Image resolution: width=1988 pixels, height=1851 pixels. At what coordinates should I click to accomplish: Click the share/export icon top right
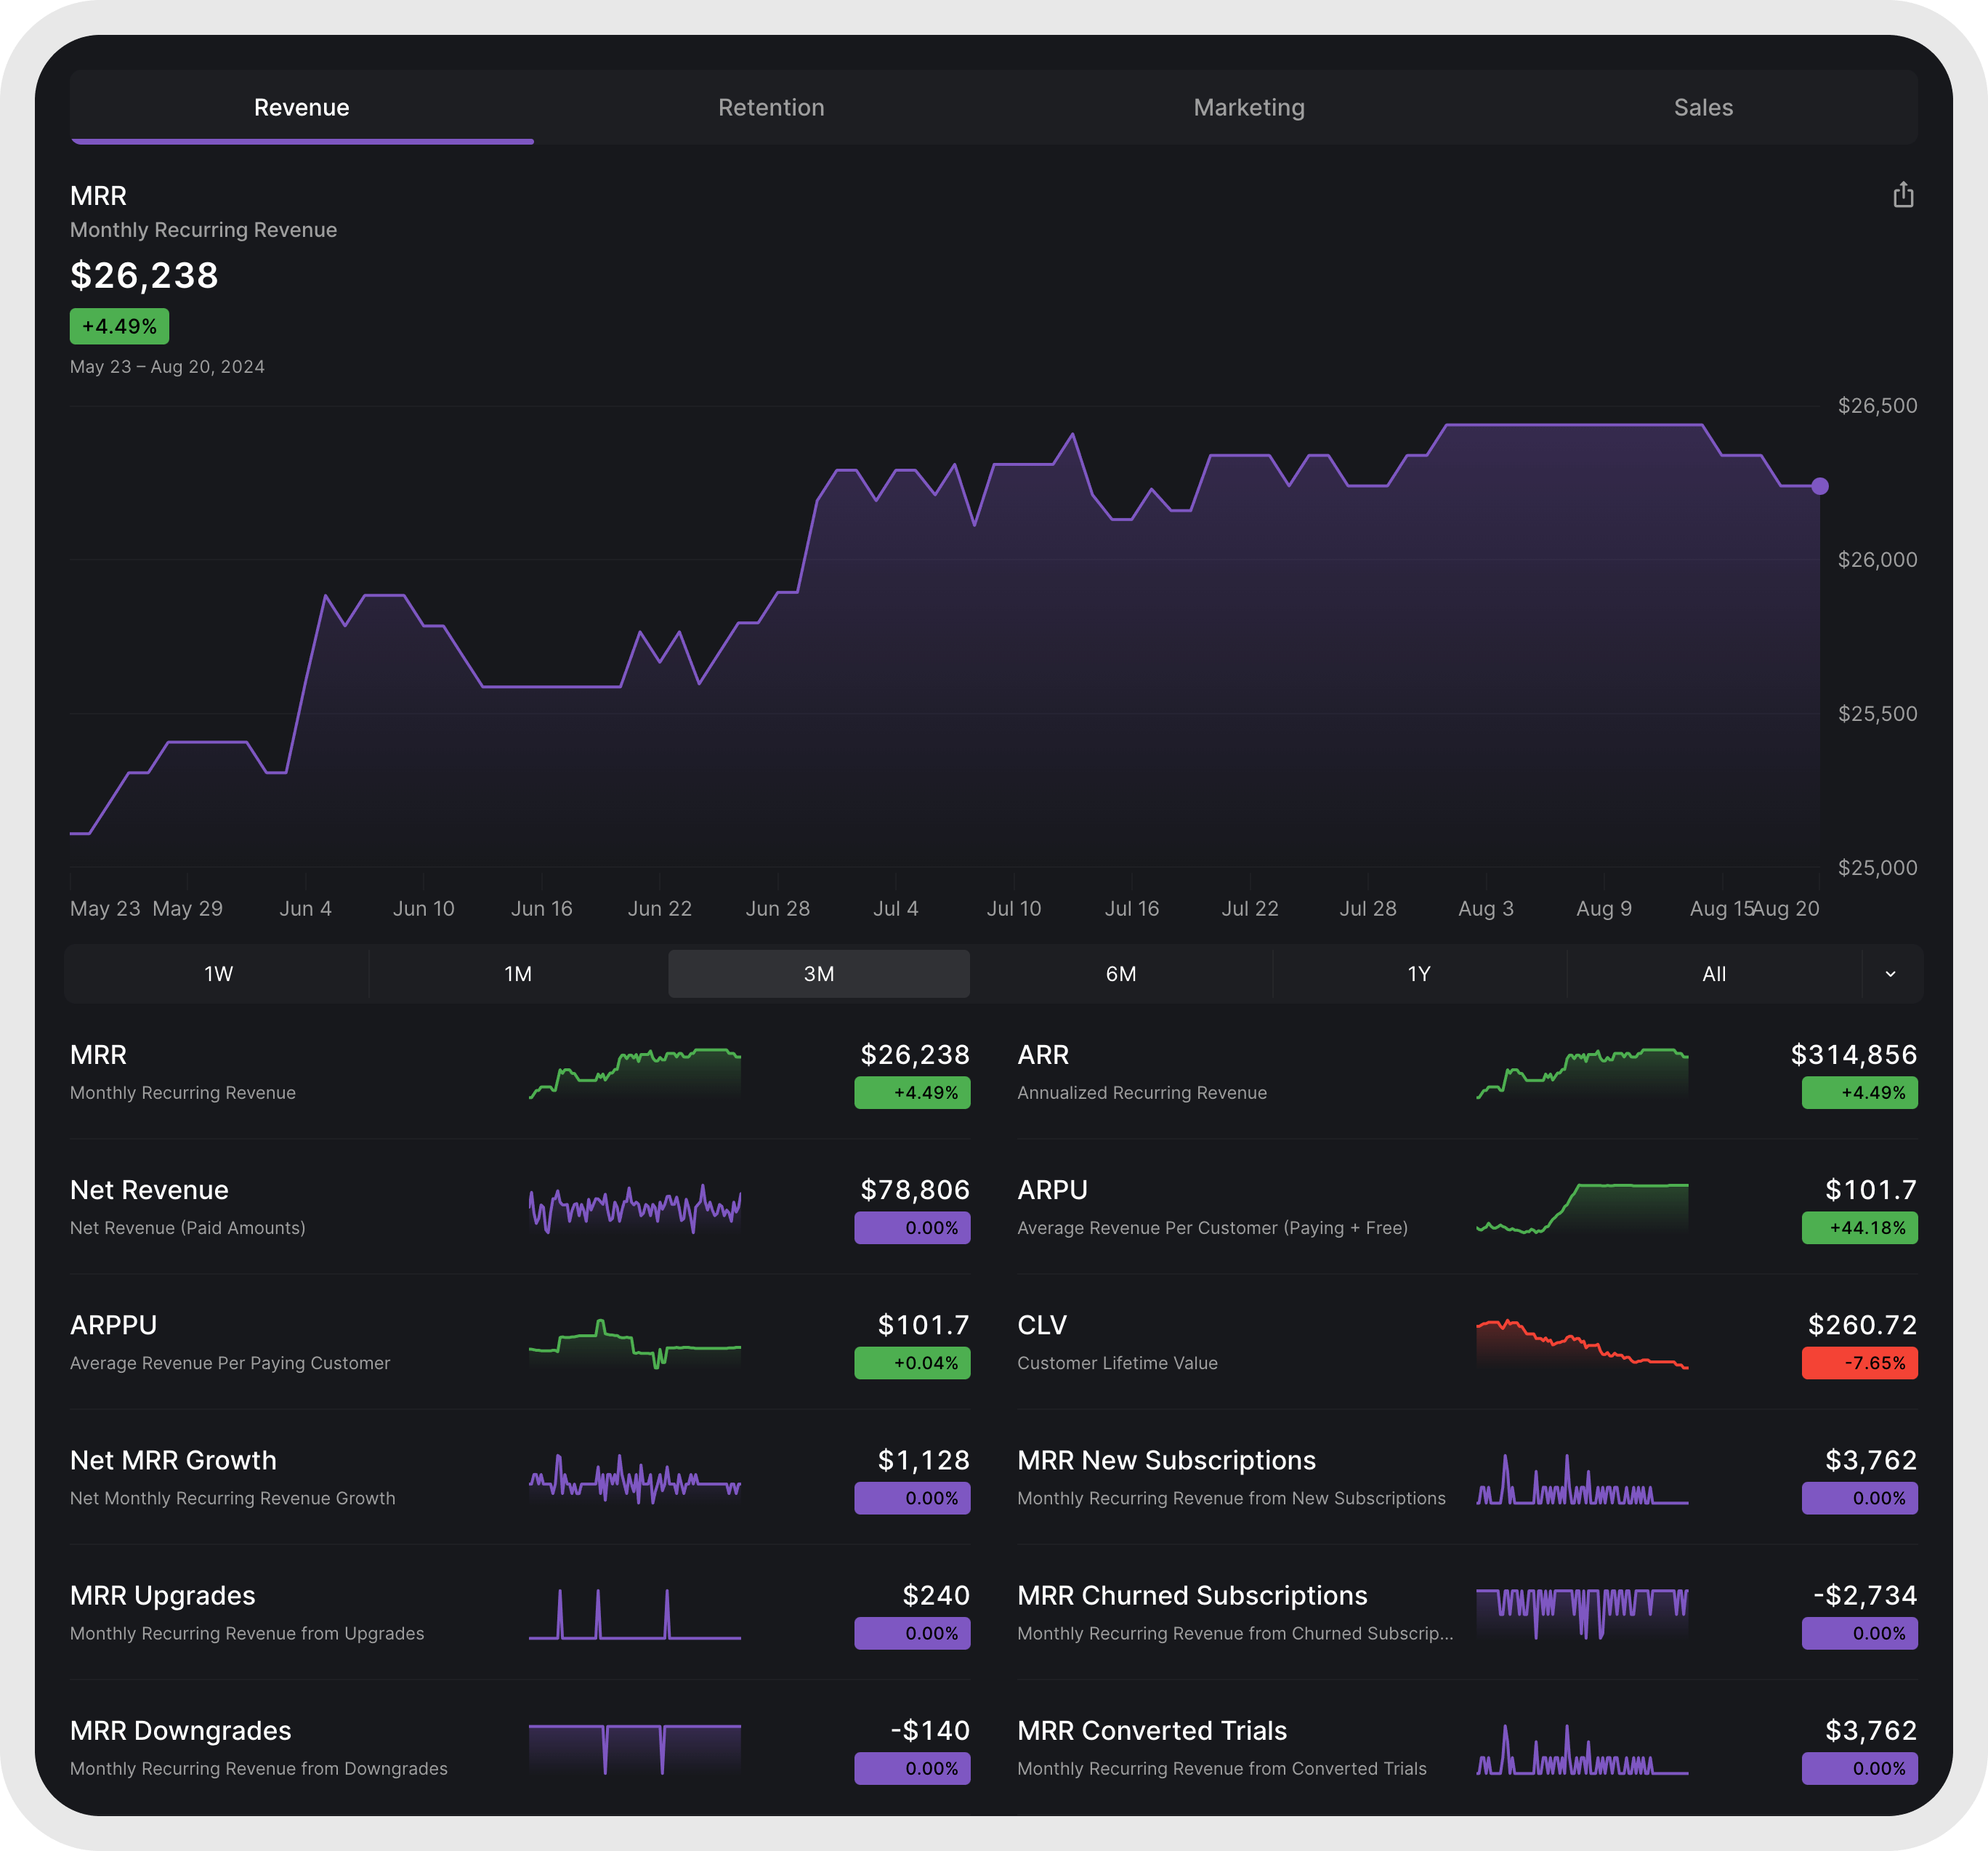(1904, 196)
